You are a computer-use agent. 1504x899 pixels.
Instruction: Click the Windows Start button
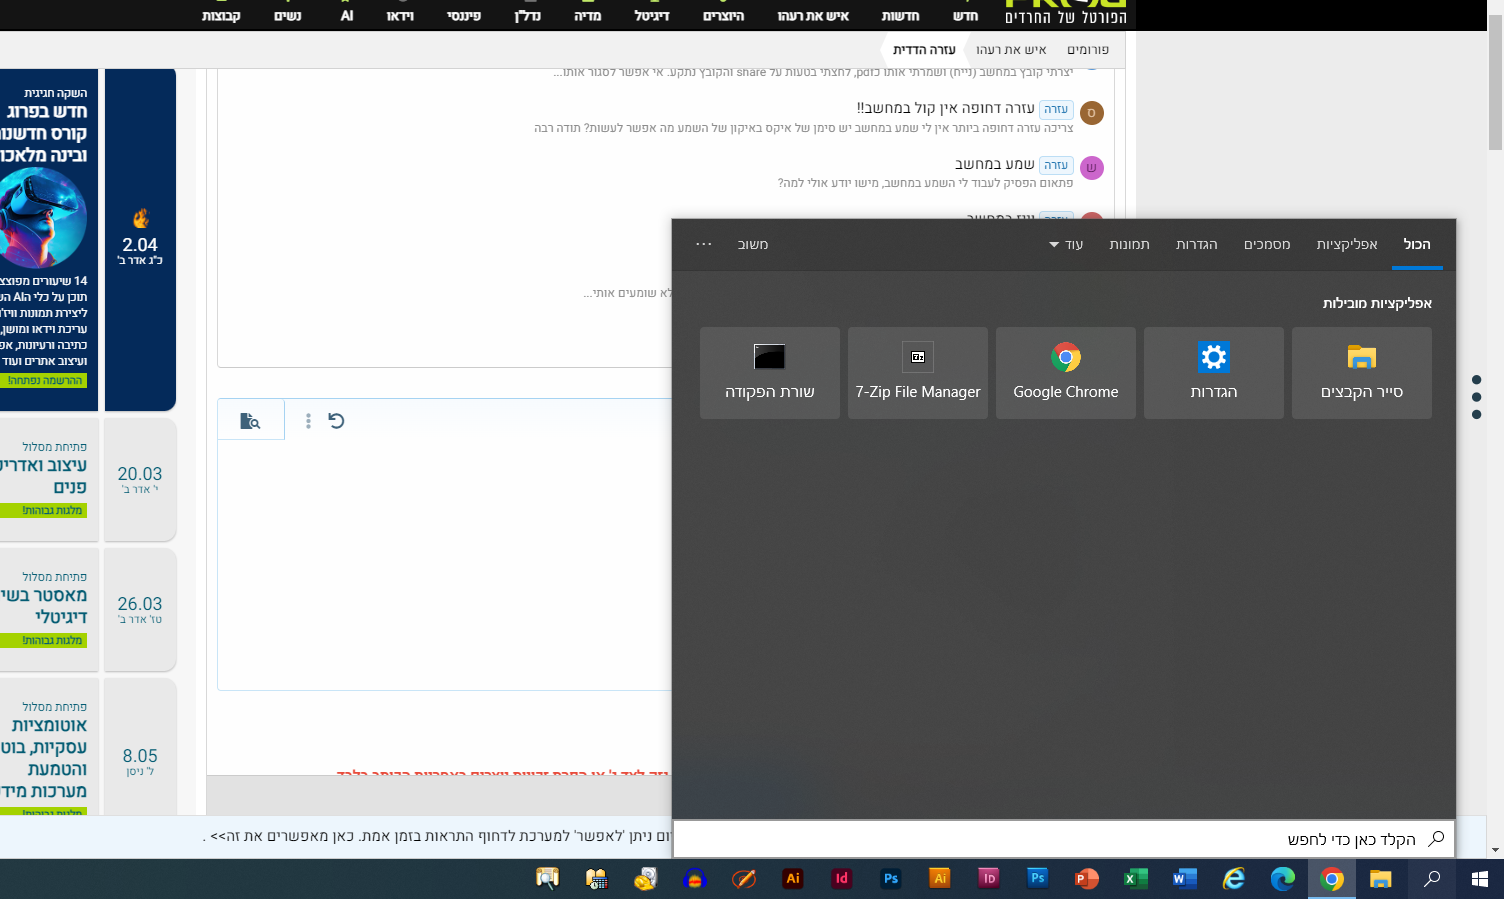[1480, 879]
